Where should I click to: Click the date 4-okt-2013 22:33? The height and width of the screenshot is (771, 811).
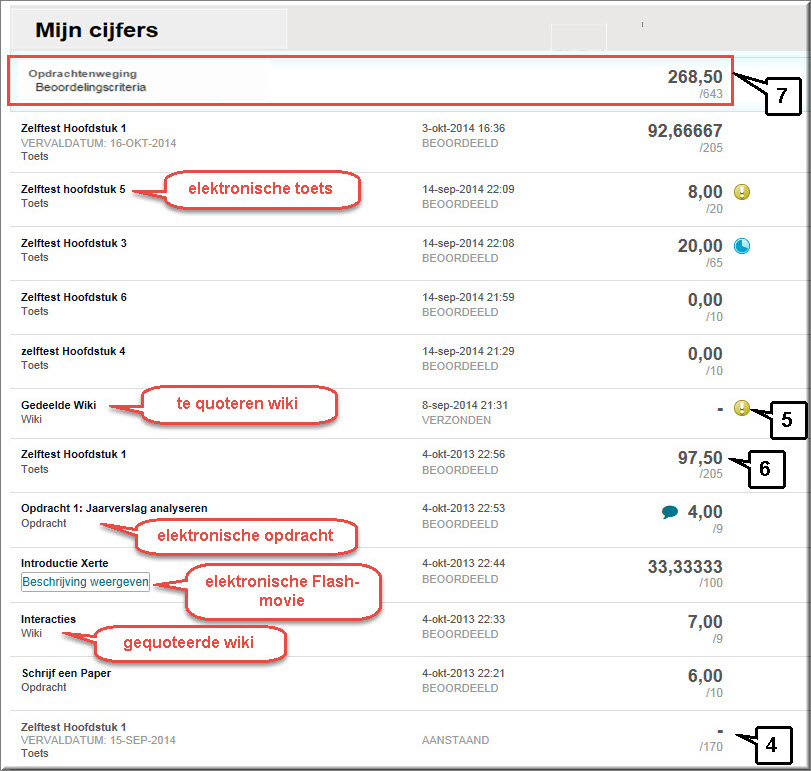463,619
